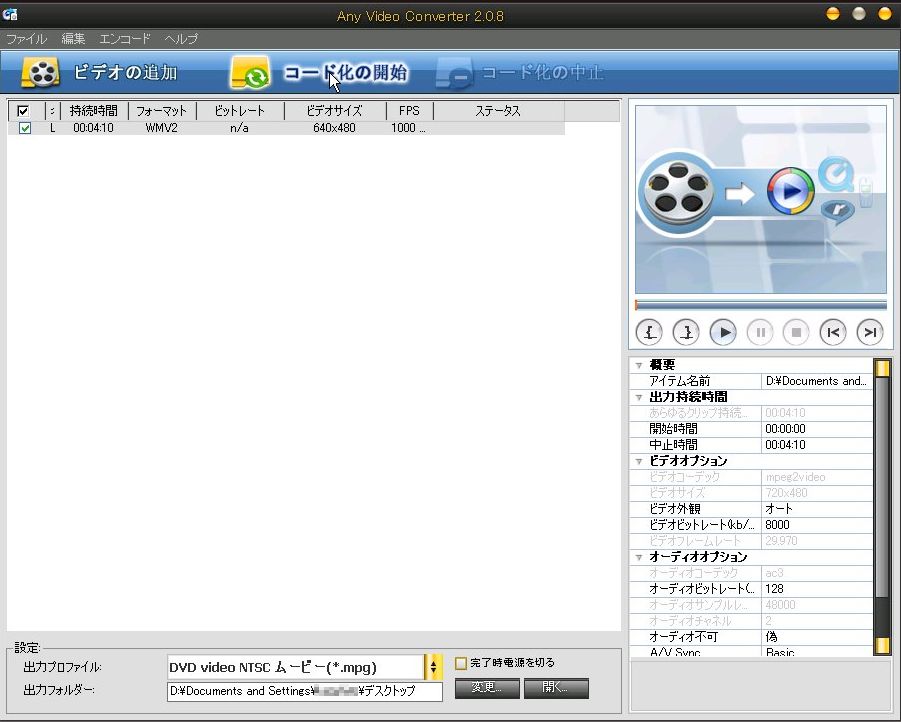Click the properties scrollbar up arrow
The image size is (901, 722).
[x=881, y=367]
